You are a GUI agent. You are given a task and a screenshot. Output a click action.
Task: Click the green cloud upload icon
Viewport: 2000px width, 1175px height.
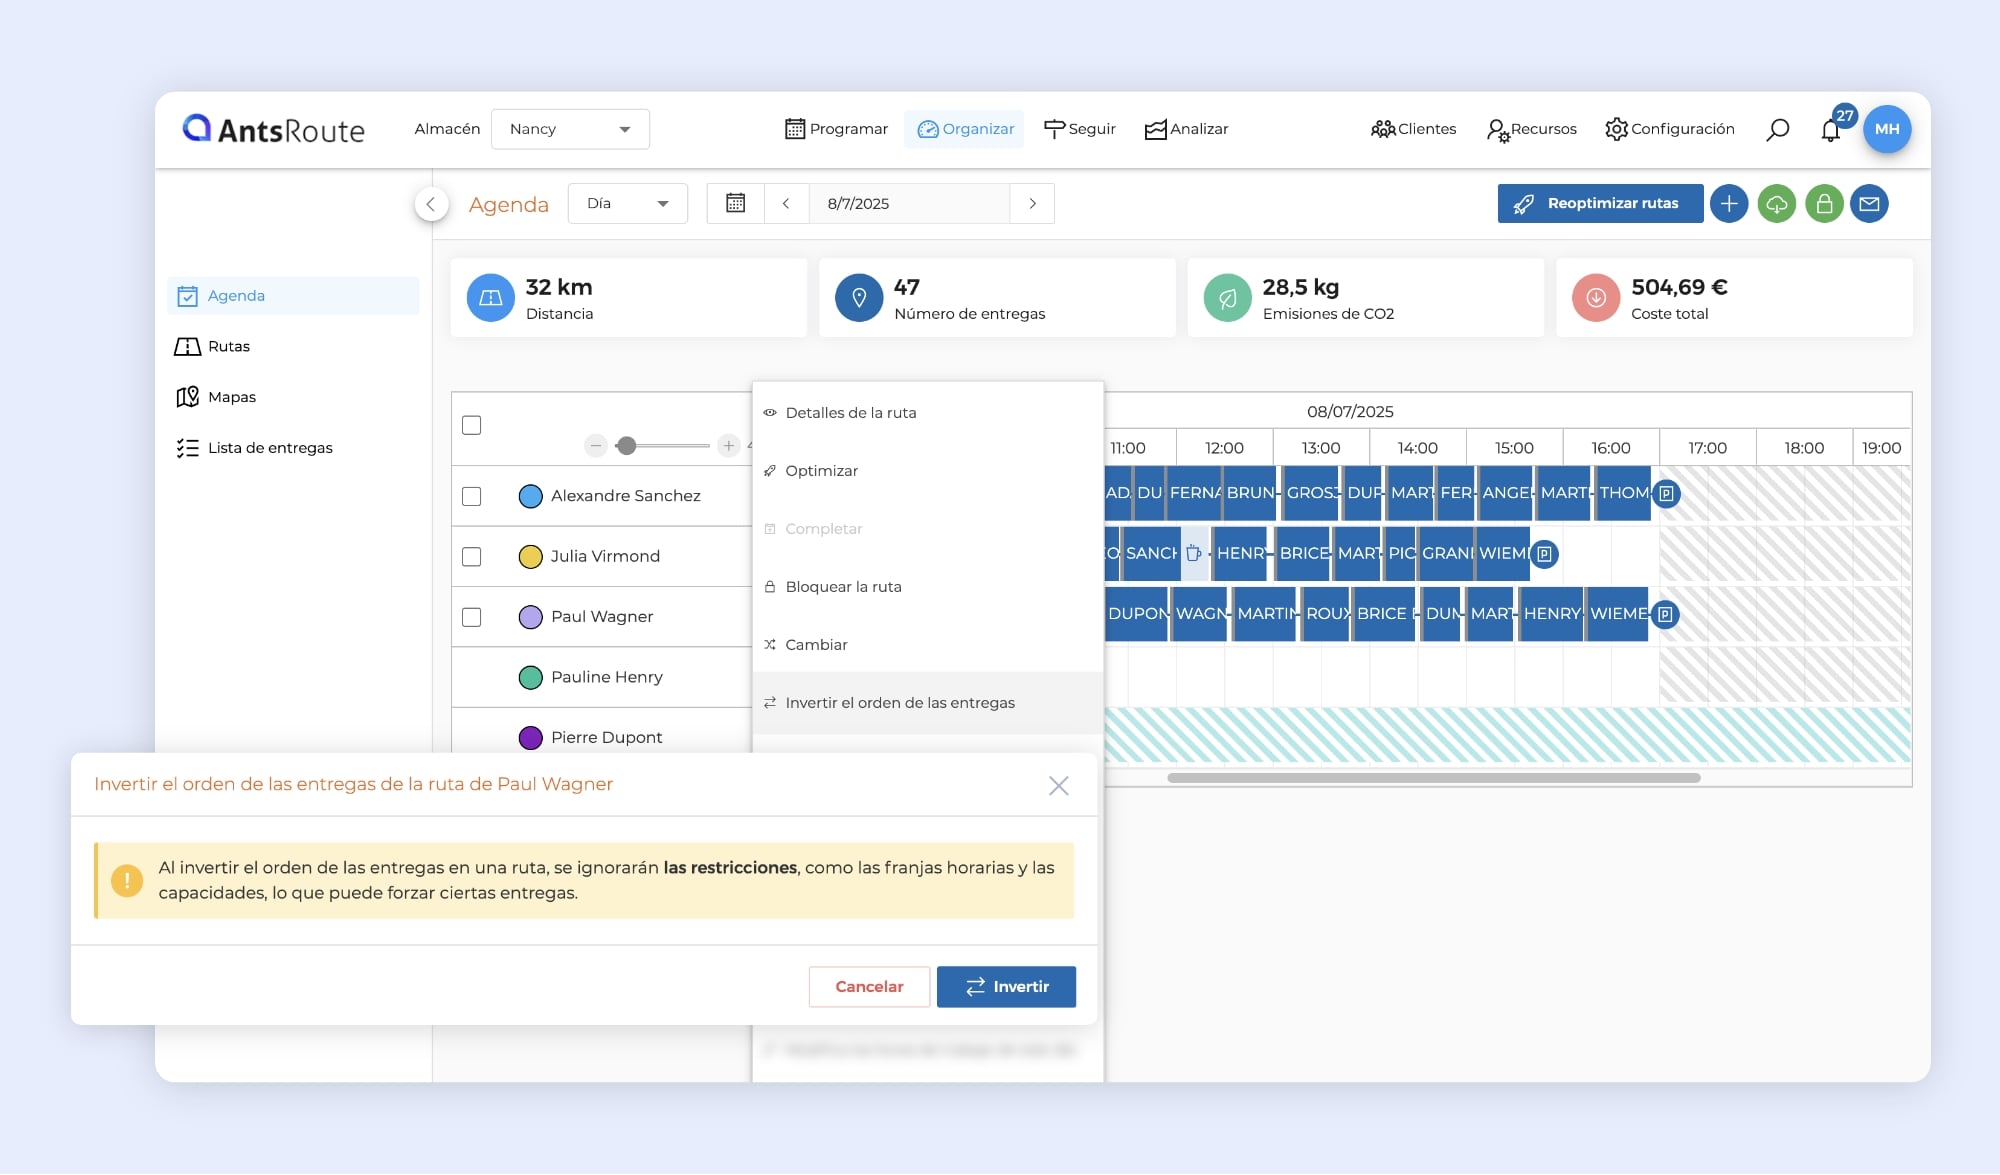[1776, 204]
